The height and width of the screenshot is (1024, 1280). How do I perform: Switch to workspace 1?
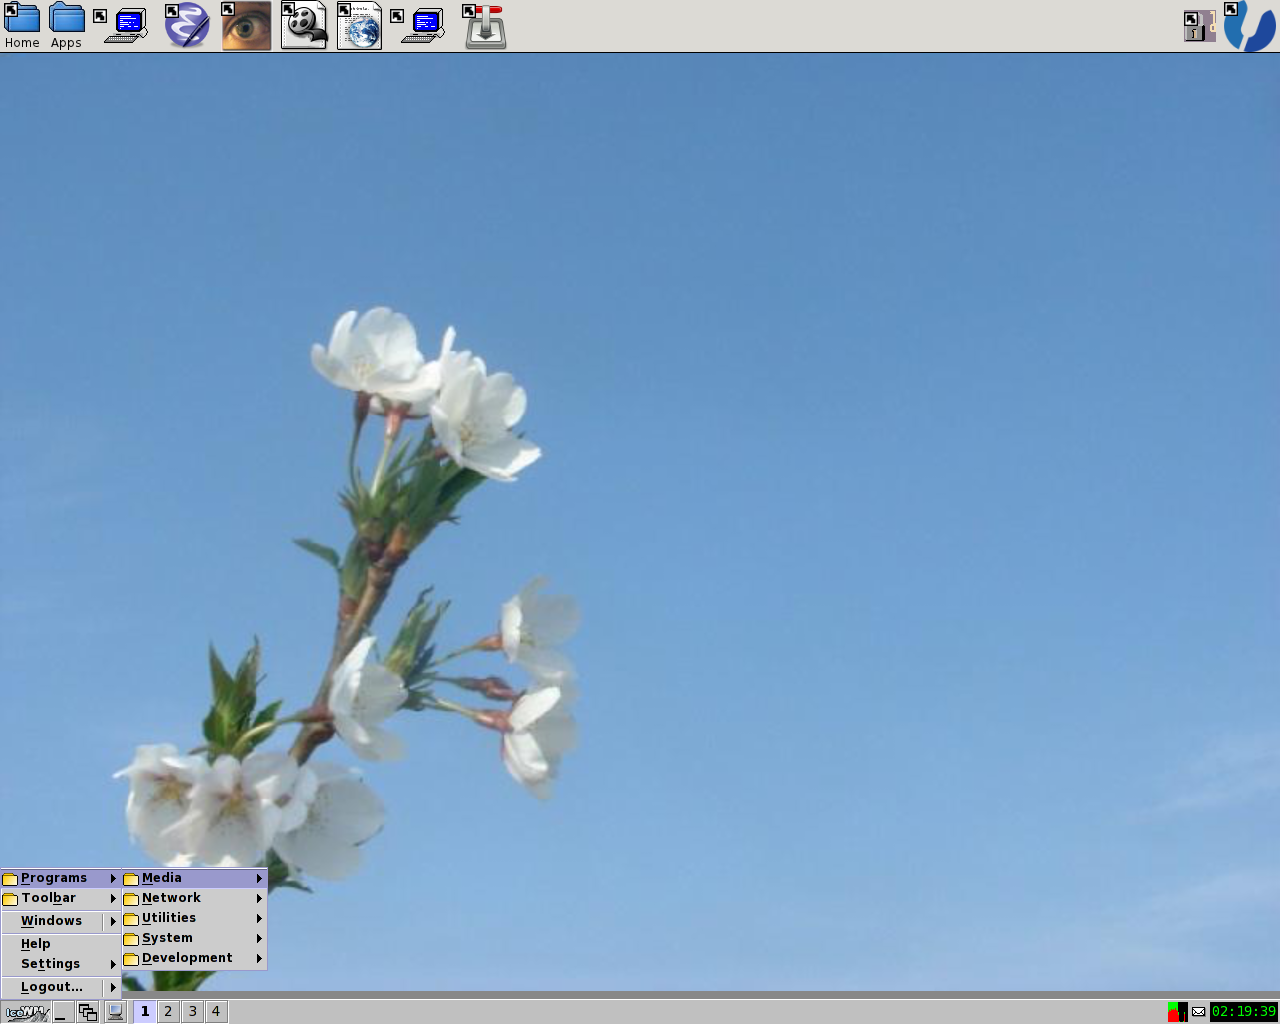tap(145, 1012)
